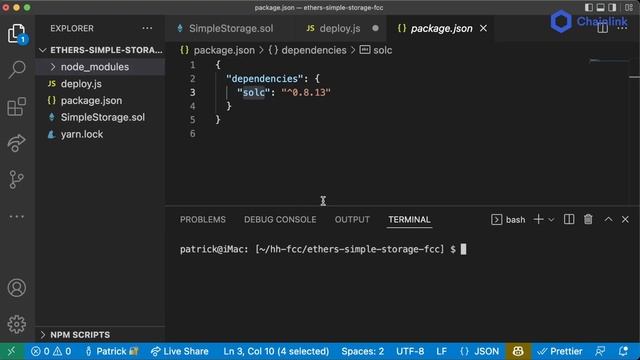The height and width of the screenshot is (360, 640).
Task: Open the deploy.js editor tab
Action: (340, 29)
